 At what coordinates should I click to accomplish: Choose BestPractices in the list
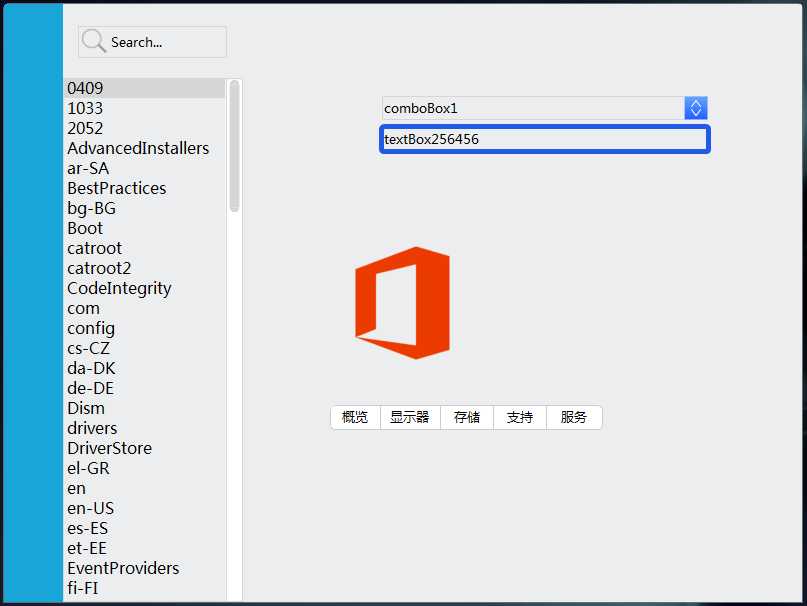click(x=145, y=188)
